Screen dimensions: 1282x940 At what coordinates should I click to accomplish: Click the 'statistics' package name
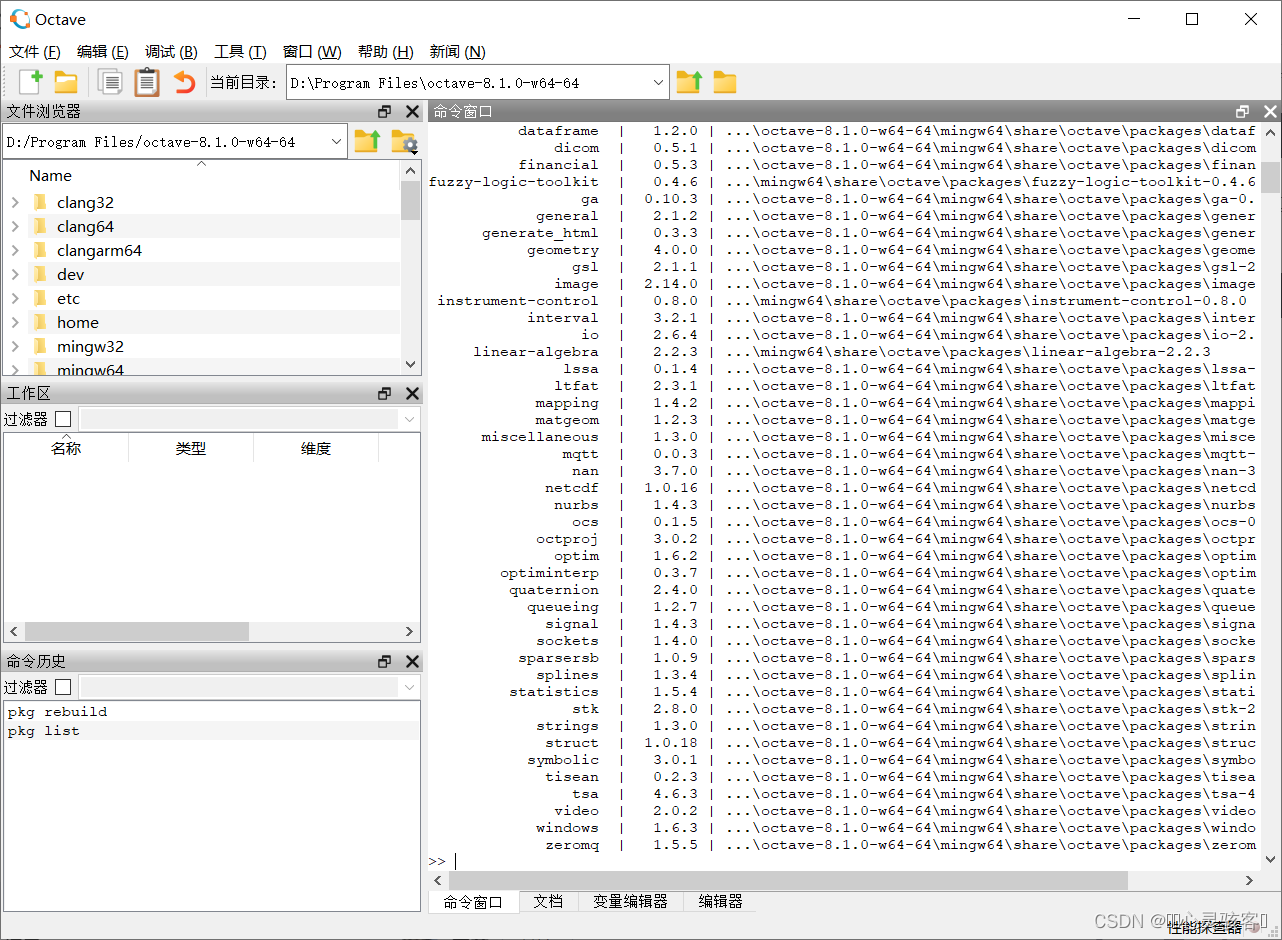click(x=554, y=692)
